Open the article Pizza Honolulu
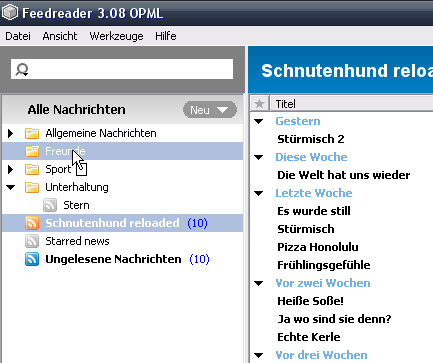This screenshot has width=433, height=363. pyautogui.click(x=318, y=247)
